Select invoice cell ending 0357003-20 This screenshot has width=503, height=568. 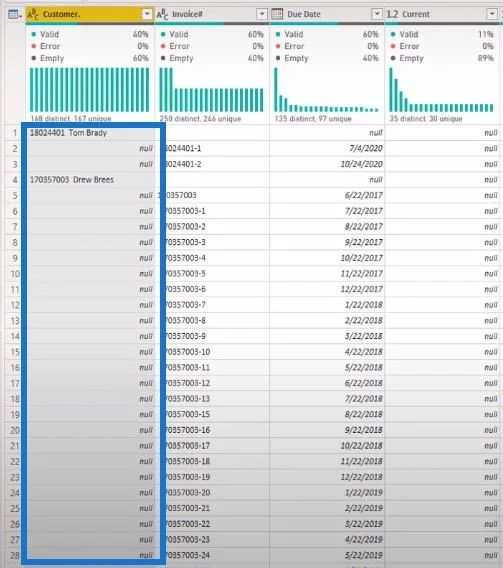click(212, 493)
